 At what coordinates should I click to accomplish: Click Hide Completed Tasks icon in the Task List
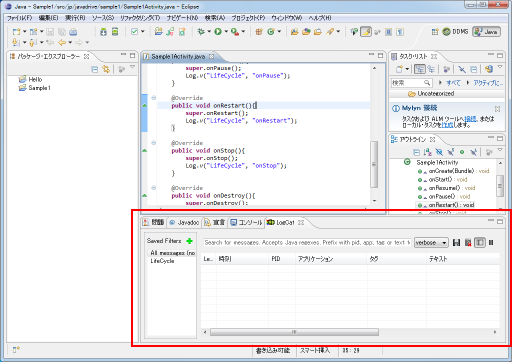[462, 69]
